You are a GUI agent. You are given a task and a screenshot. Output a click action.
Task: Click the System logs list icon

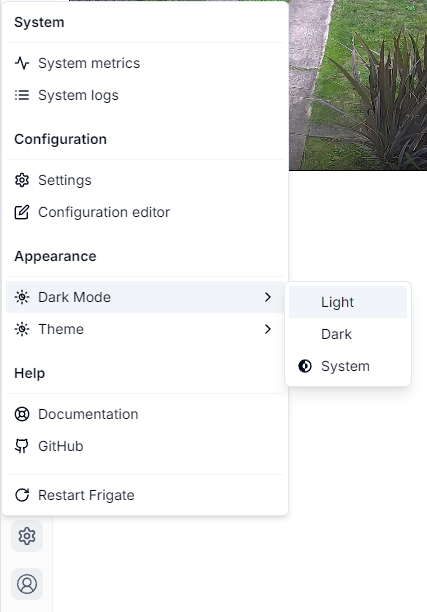(22, 95)
